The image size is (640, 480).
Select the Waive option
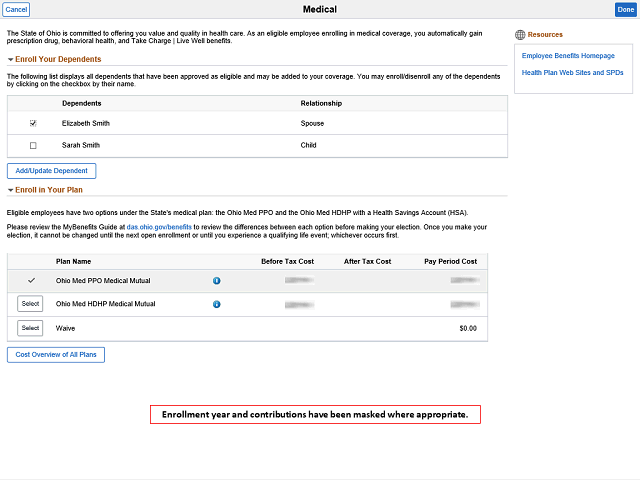30,328
